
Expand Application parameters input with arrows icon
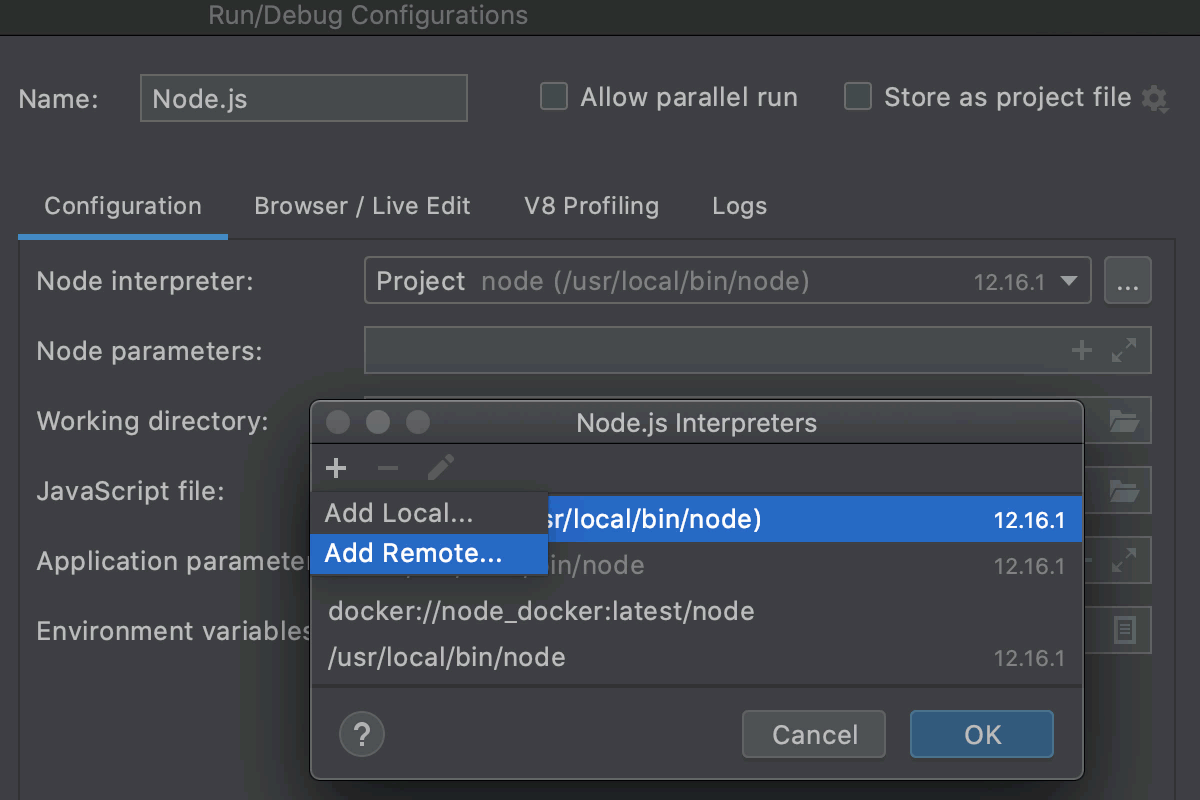pos(1126,560)
